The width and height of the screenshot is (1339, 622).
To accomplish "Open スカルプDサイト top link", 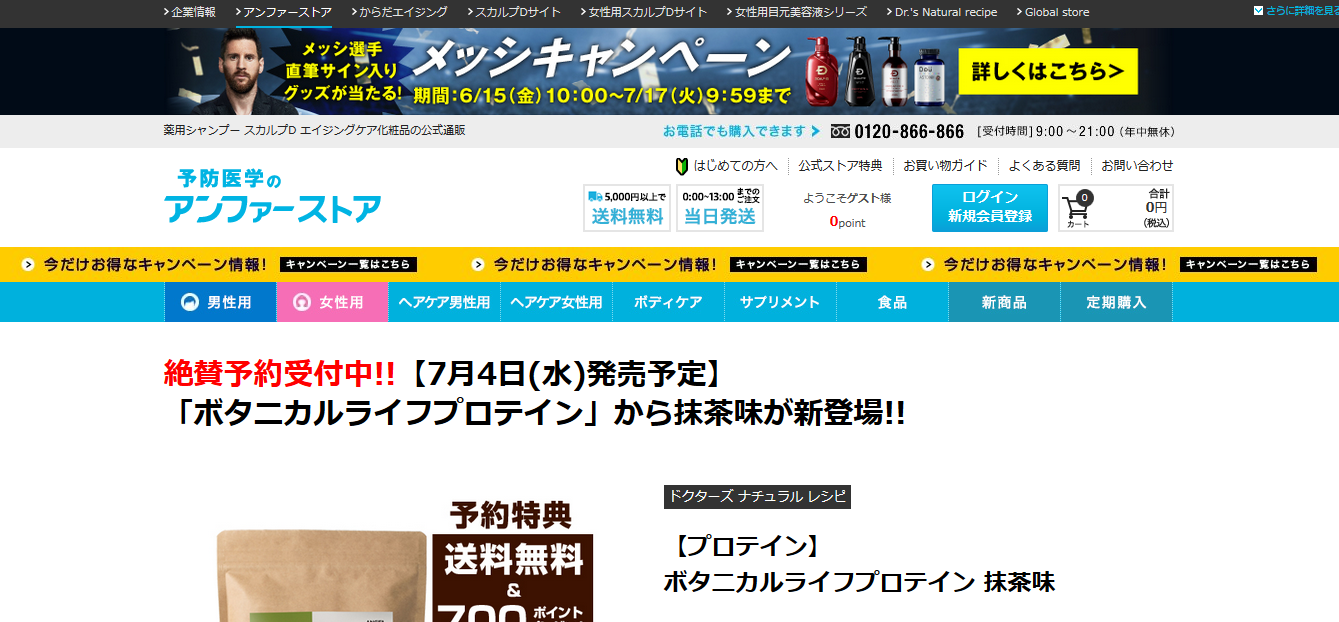I will pos(514,12).
